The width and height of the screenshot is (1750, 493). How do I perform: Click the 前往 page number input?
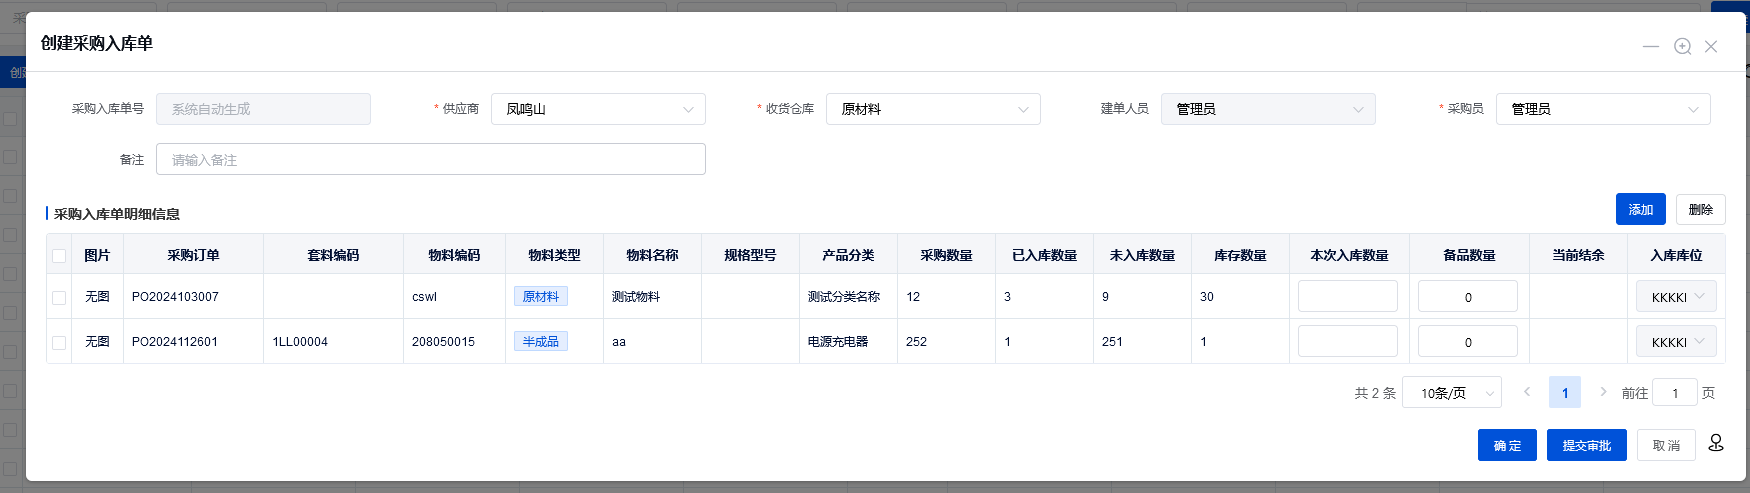click(1675, 393)
